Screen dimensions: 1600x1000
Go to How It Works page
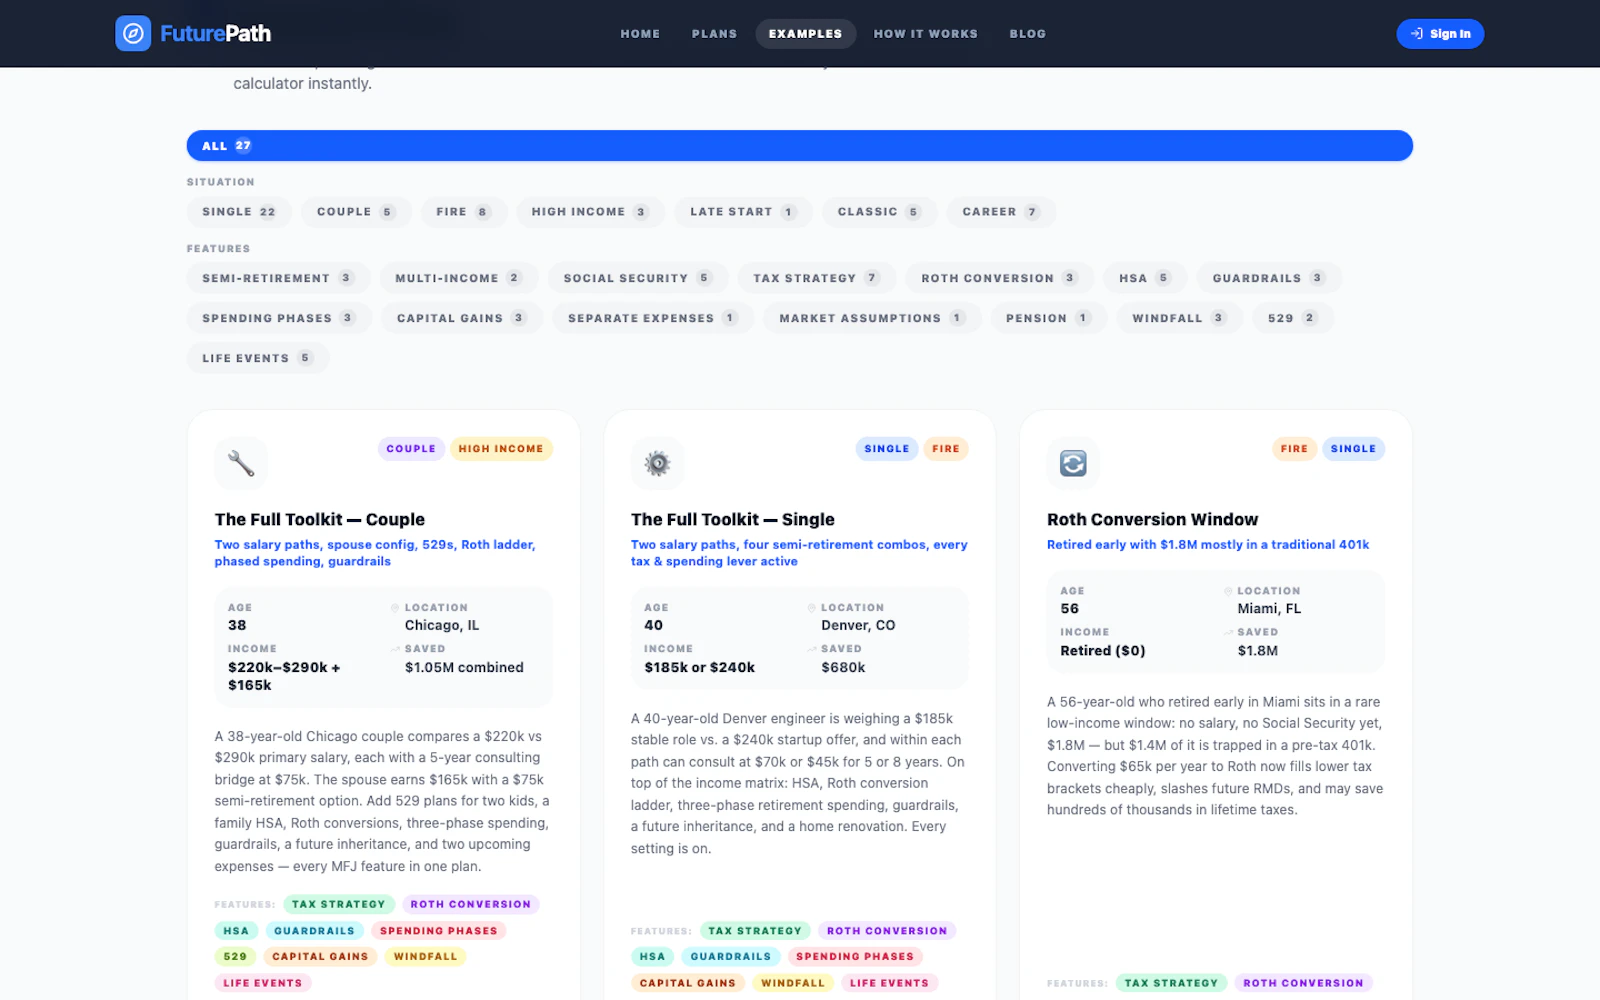pyautogui.click(x=925, y=34)
